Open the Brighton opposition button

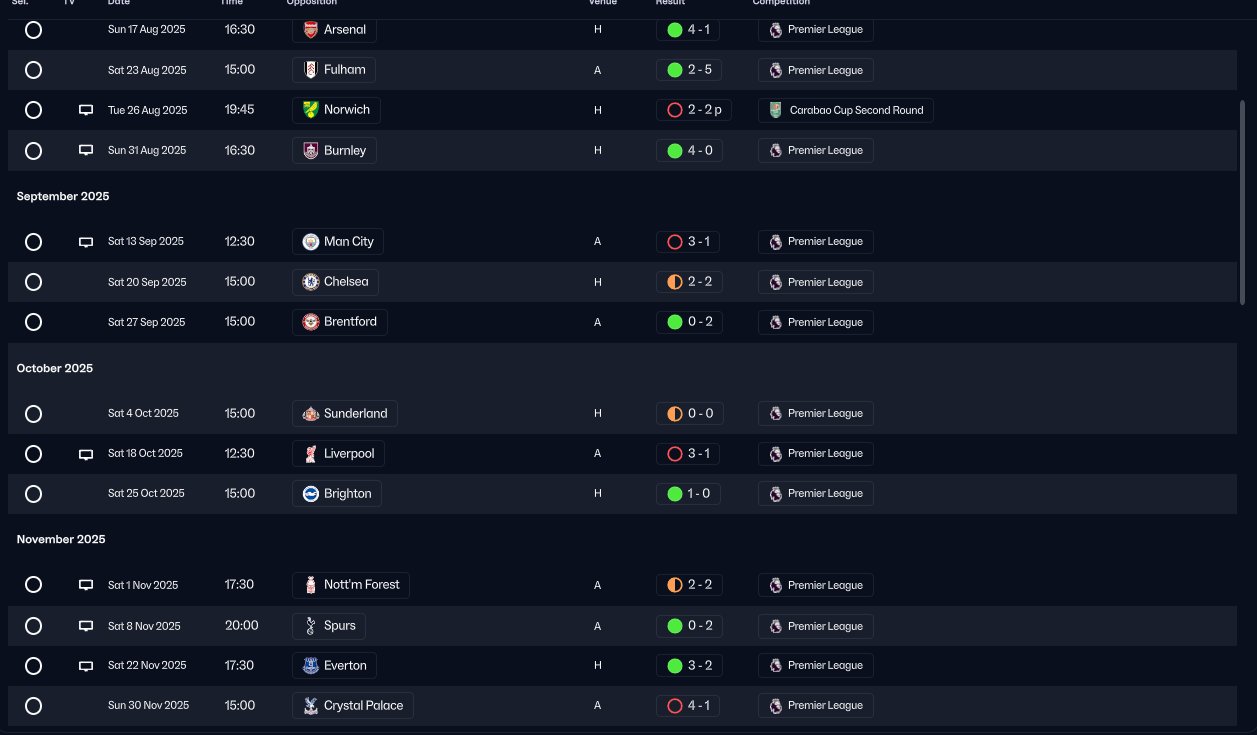click(x=337, y=494)
